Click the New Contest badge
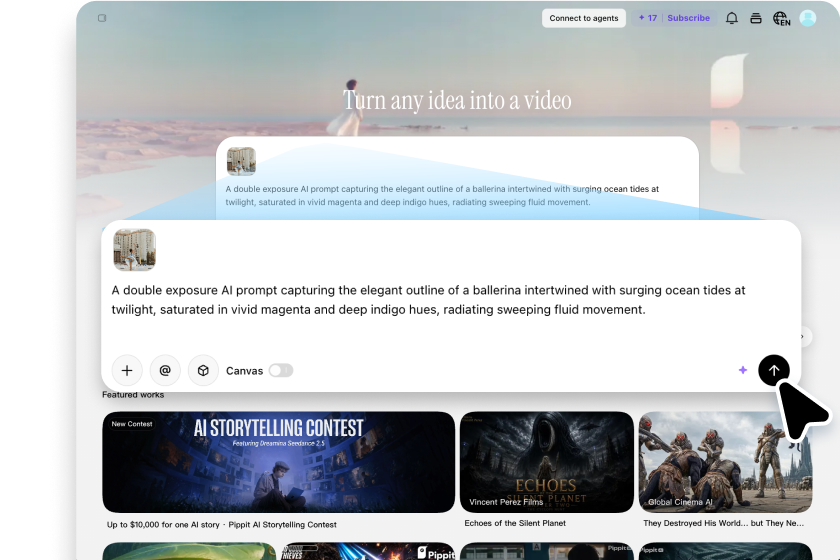 [132, 424]
